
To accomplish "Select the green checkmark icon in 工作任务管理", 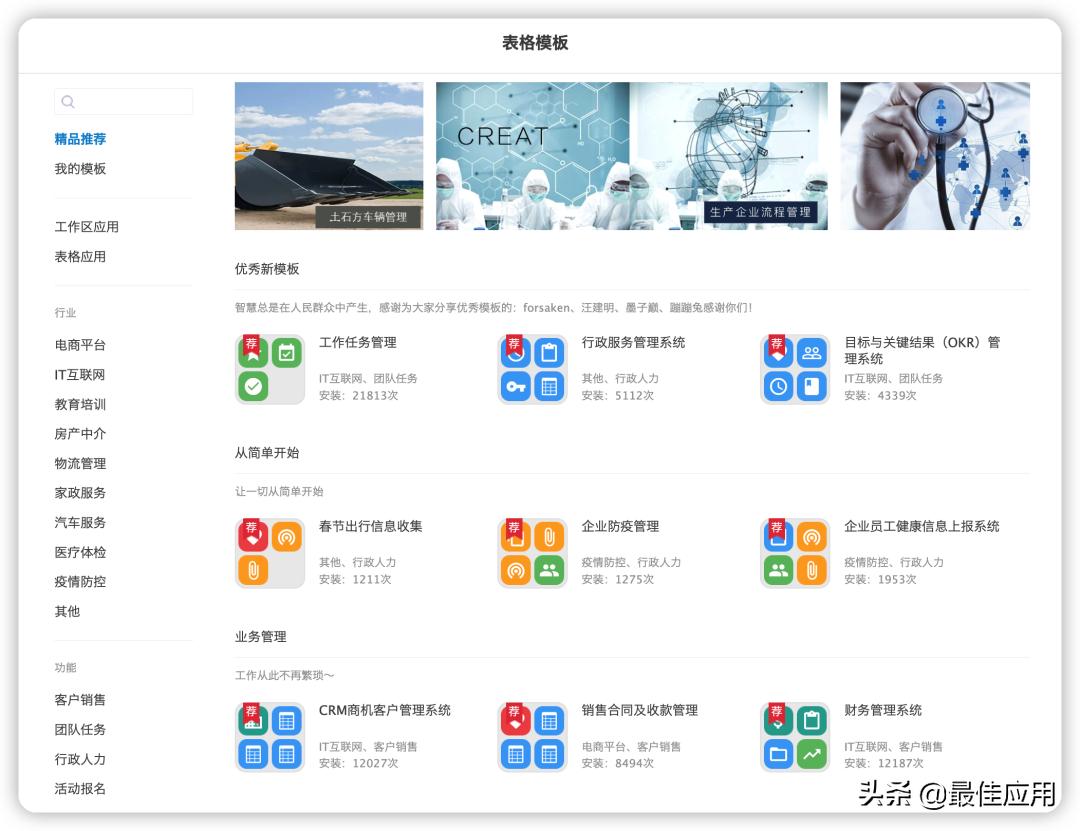I will pyautogui.click(x=251, y=387).
